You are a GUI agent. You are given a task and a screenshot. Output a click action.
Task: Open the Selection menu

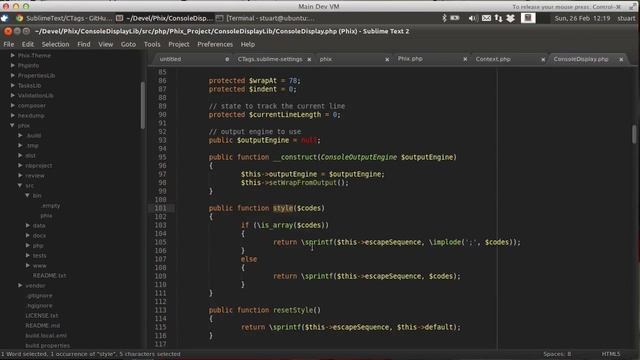click(56, 44)
